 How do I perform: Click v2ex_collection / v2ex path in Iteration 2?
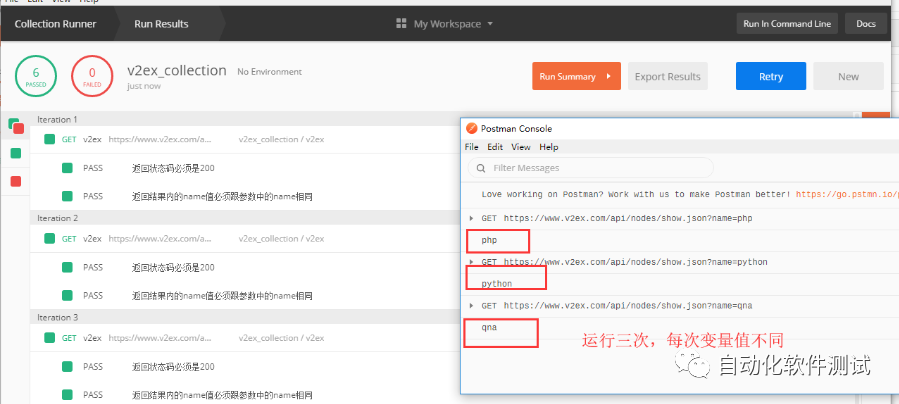point(281,238)
